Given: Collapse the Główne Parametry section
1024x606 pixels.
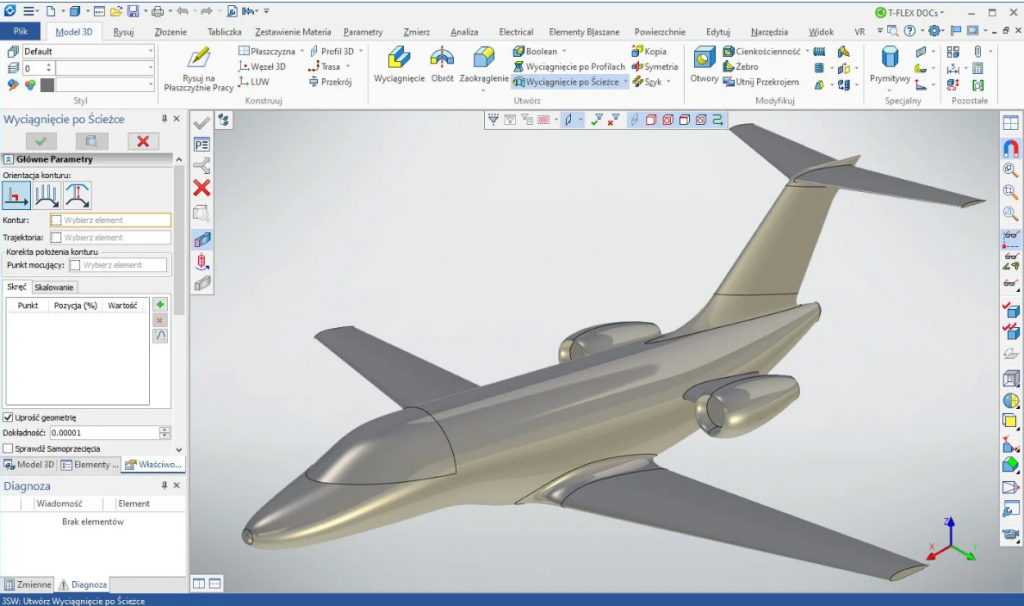Looking at the screenshot, I should pos(8,159).
